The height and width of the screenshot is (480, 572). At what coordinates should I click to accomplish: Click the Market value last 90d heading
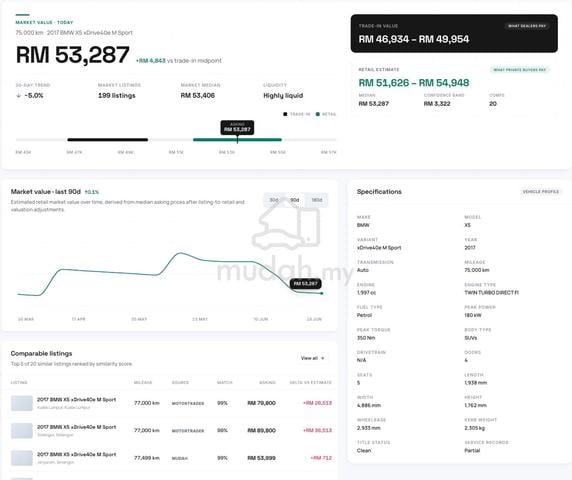(46, 191)
